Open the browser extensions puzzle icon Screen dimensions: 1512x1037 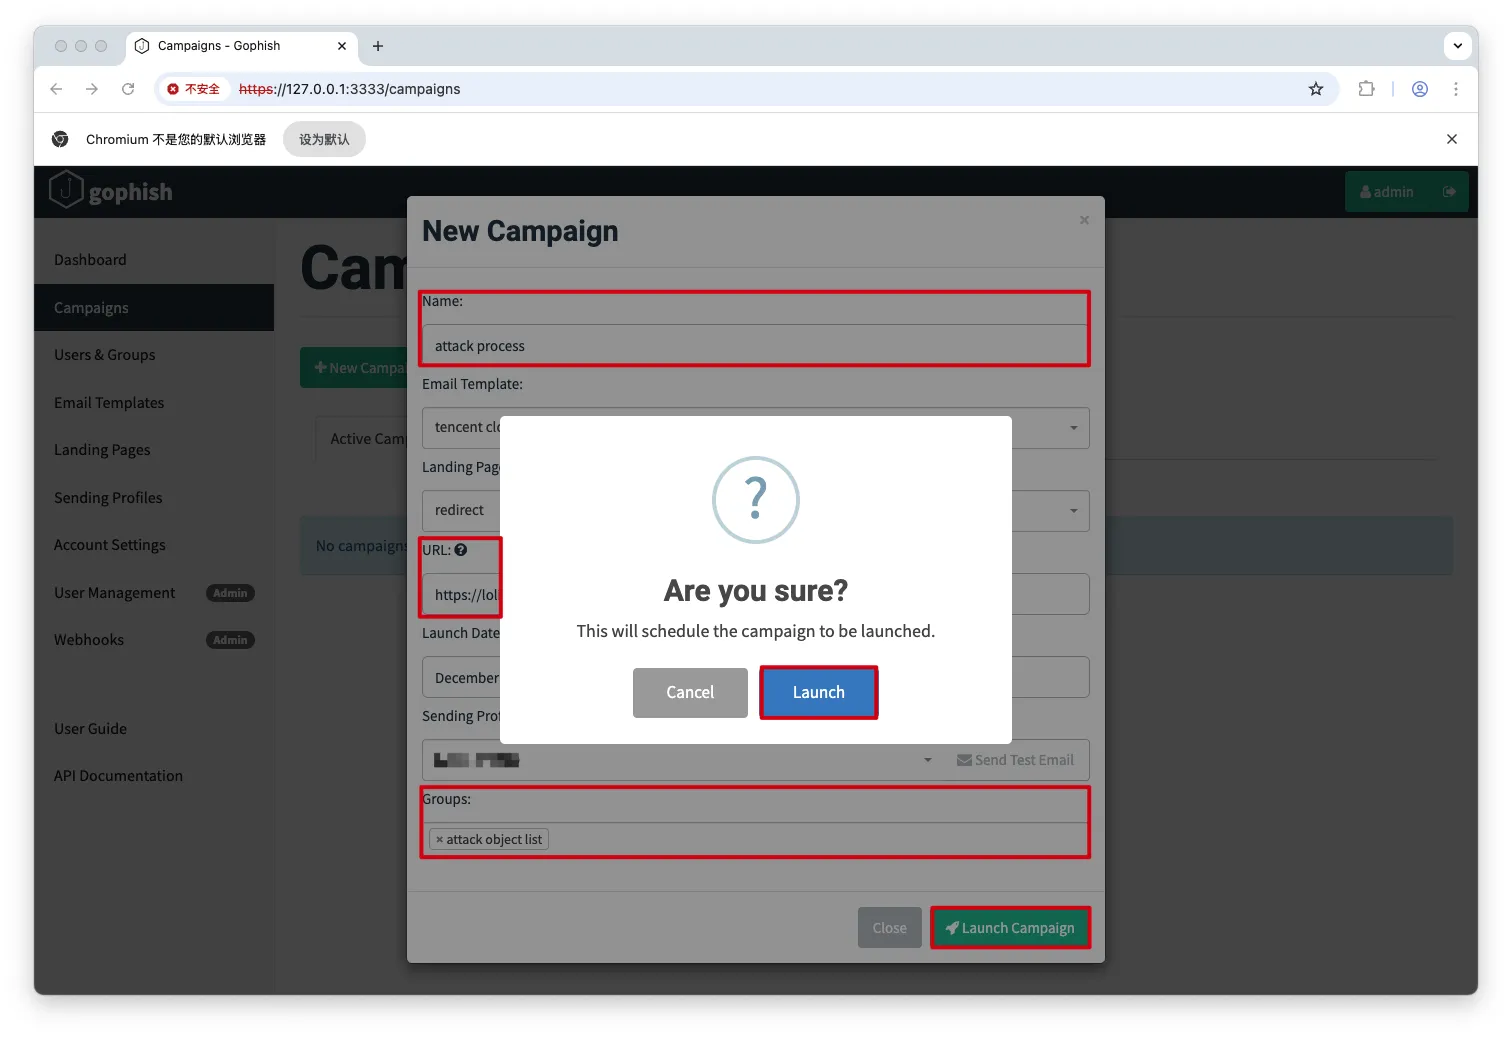coord(1366,89)
